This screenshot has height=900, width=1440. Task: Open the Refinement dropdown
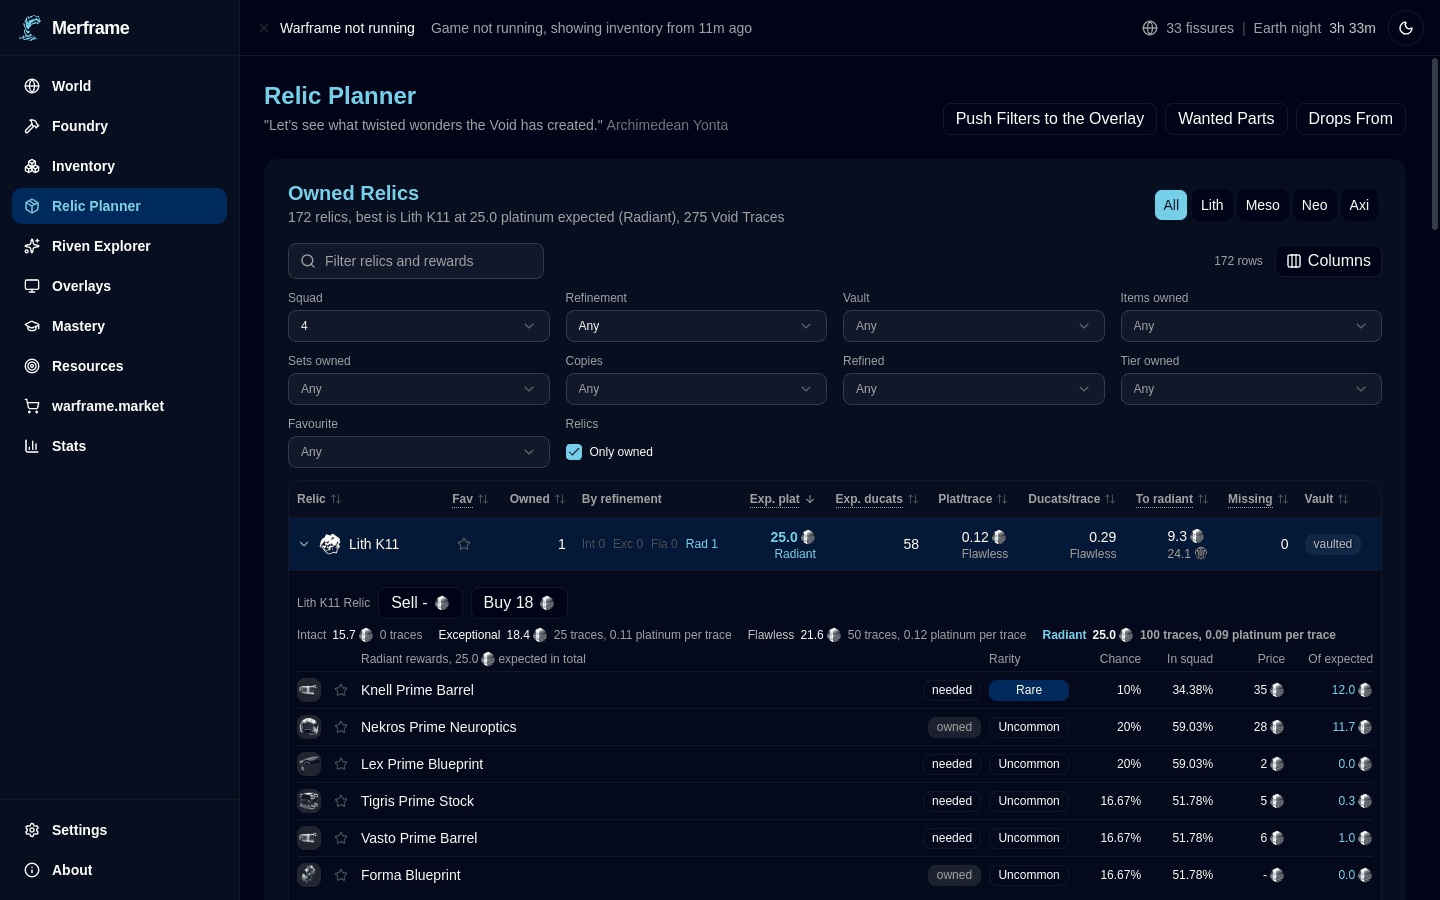(696, 326)
